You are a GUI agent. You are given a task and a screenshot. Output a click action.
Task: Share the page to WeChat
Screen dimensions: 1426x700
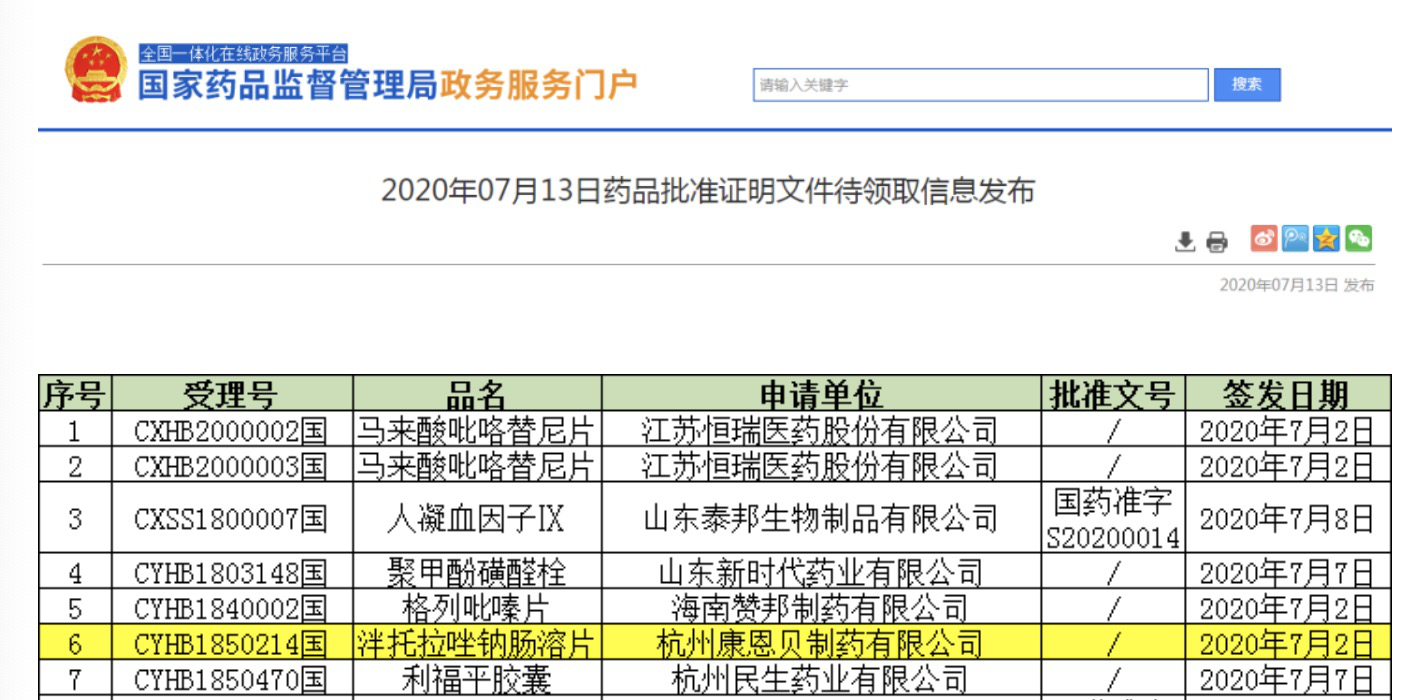[1358, 239]
